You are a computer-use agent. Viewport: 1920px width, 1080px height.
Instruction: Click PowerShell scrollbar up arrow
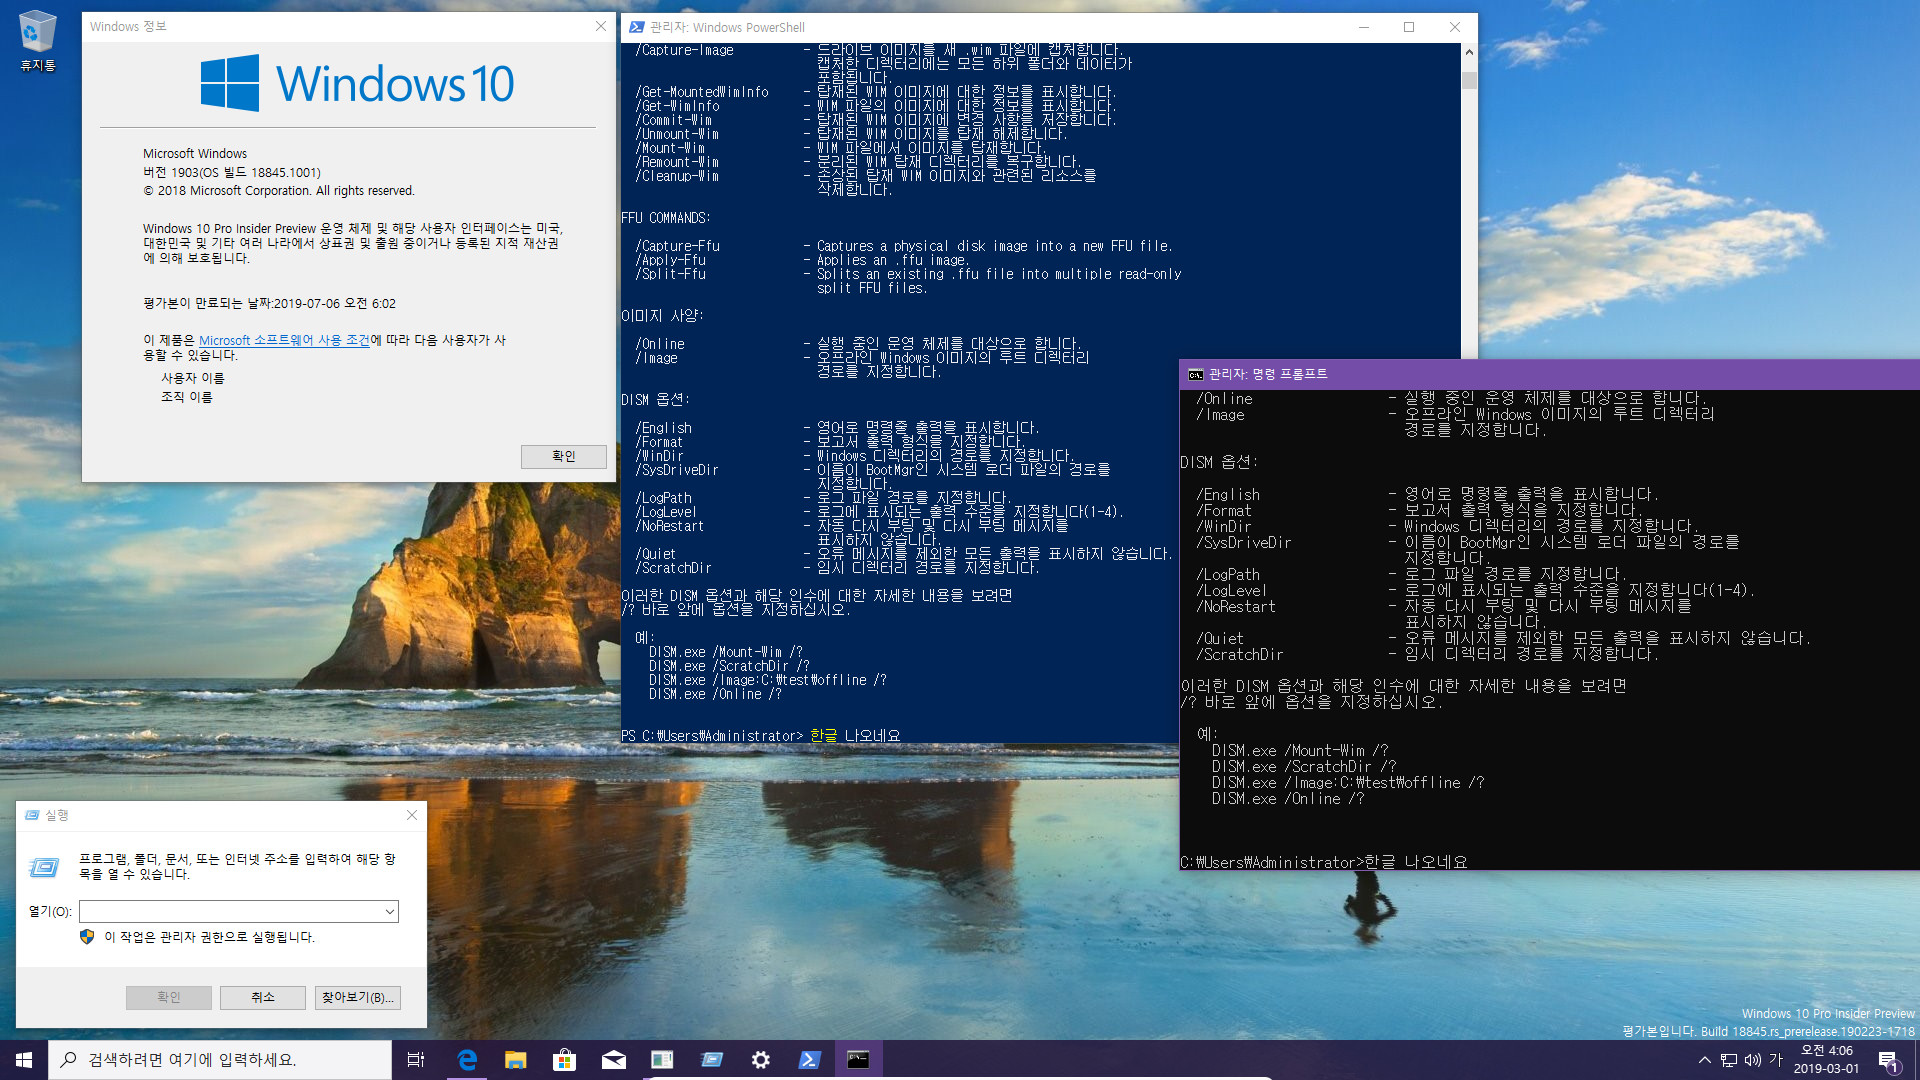coord(1469,52)
